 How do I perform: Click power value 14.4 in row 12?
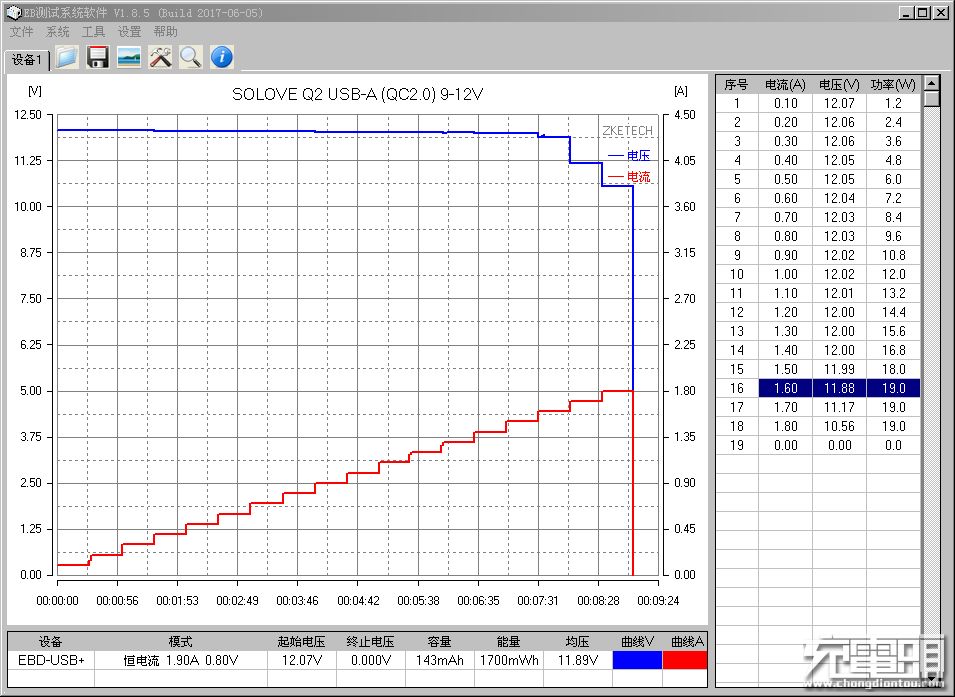pos(893,312)
